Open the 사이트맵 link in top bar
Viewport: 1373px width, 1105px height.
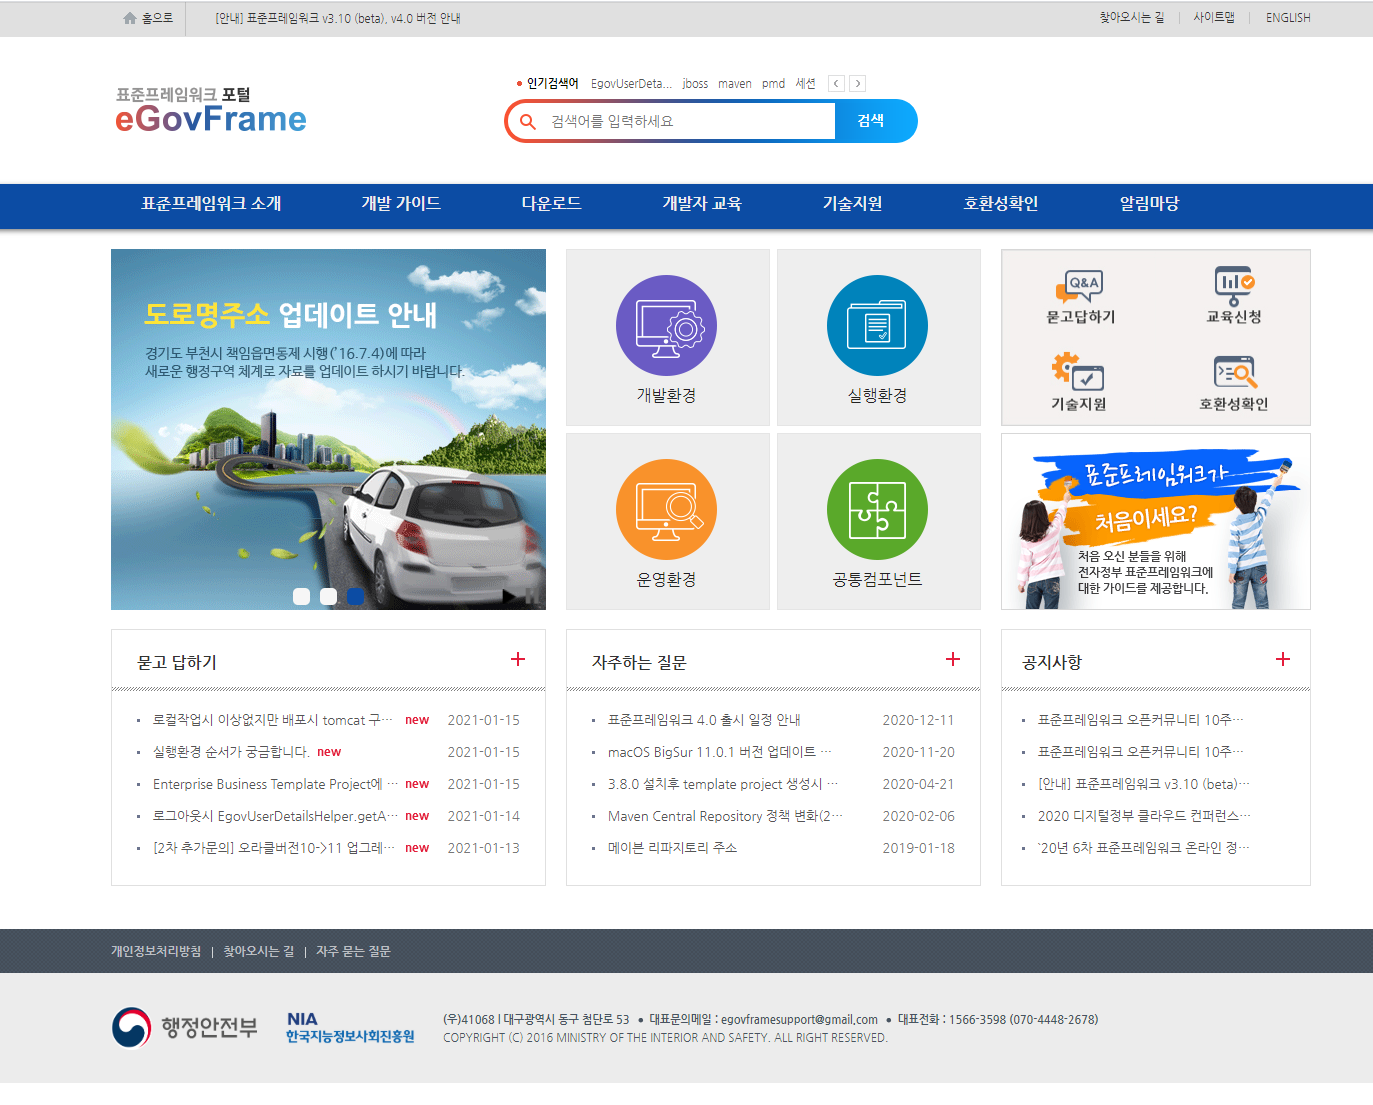pos(1214,18)
